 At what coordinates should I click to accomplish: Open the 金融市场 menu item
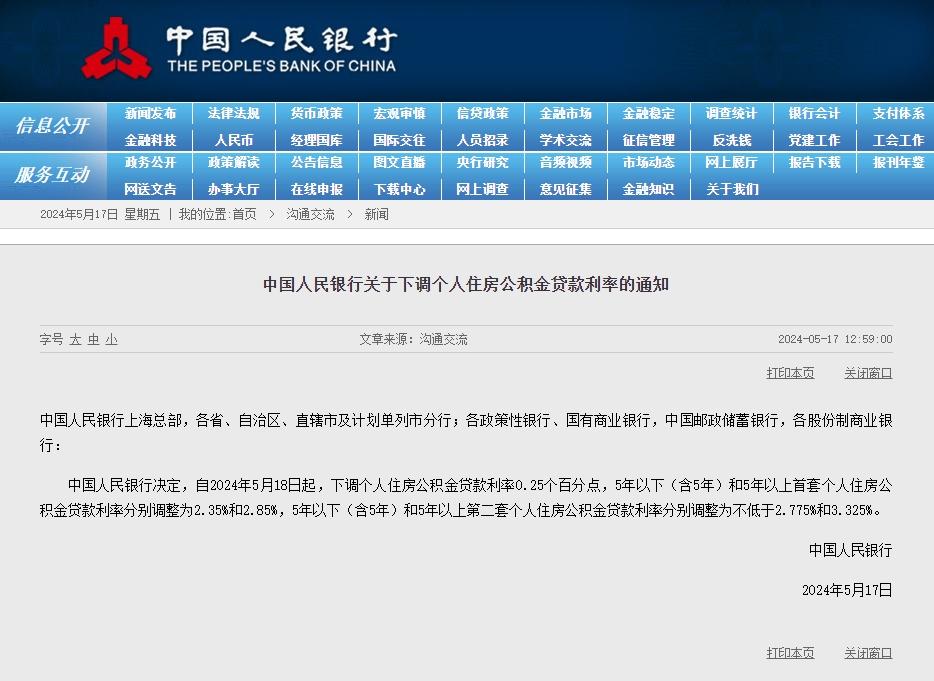pos(565,114)
